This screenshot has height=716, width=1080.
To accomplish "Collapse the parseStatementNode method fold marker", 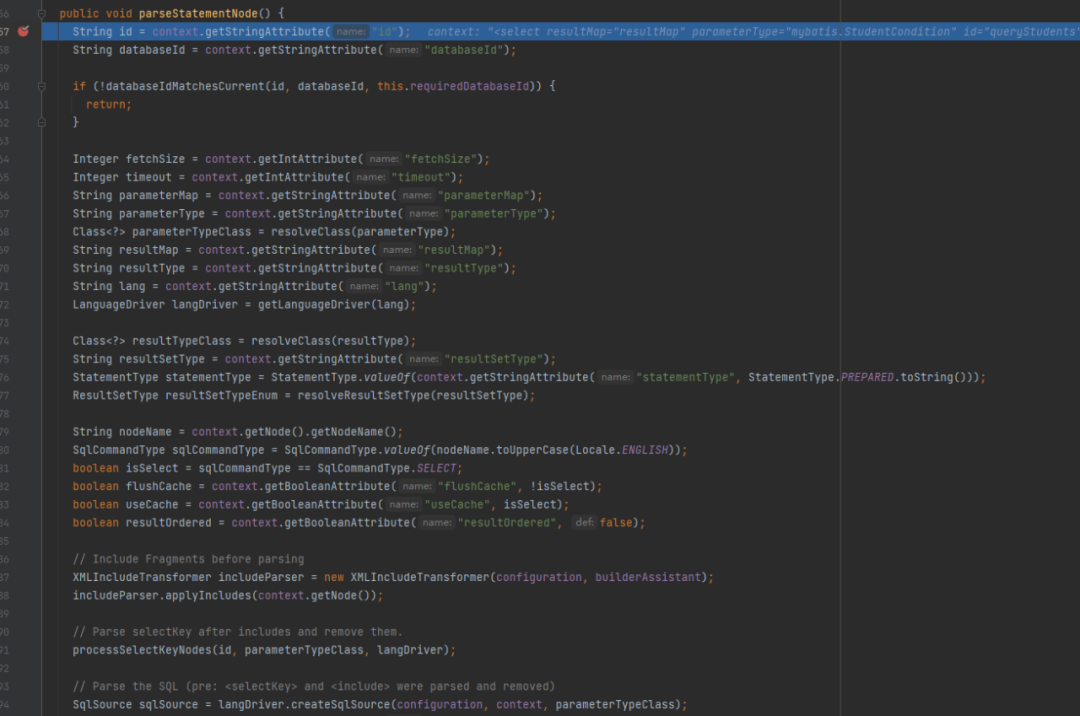I will (42, 14).
